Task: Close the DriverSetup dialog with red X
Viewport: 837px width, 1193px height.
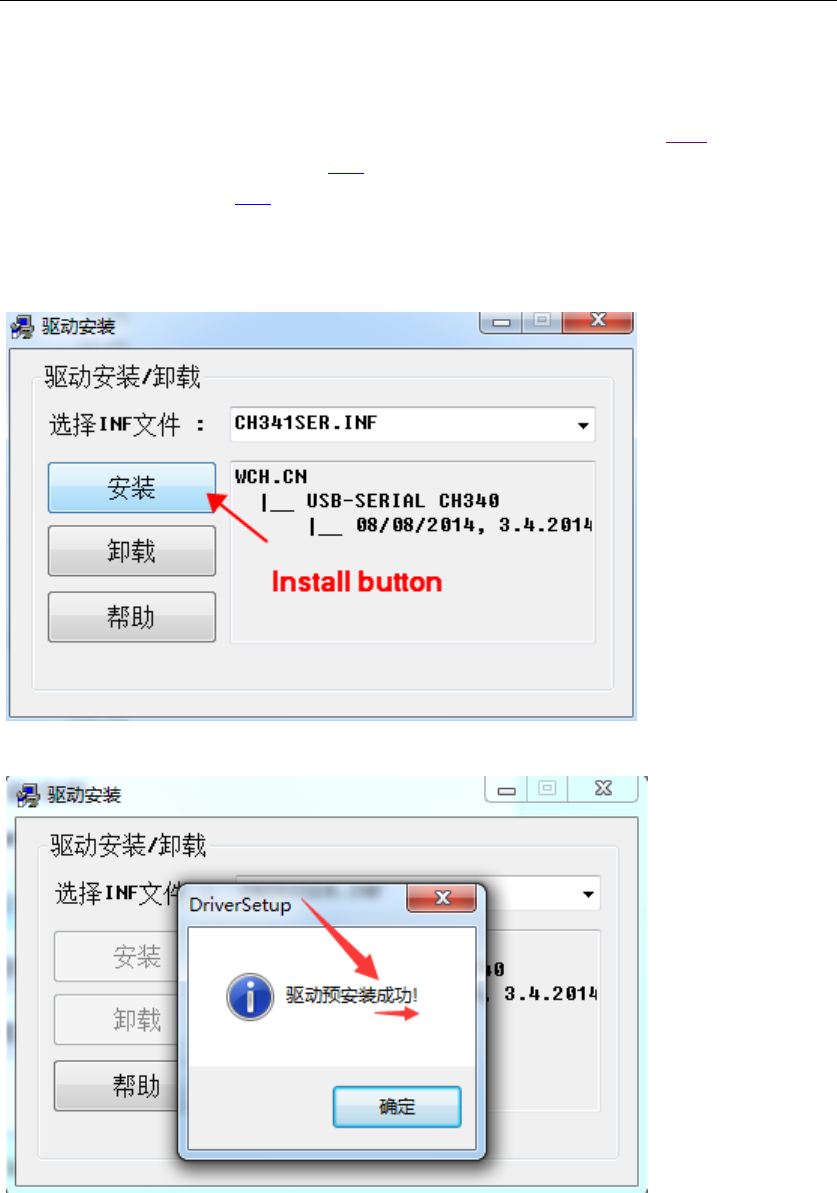Action: point(442,898)
